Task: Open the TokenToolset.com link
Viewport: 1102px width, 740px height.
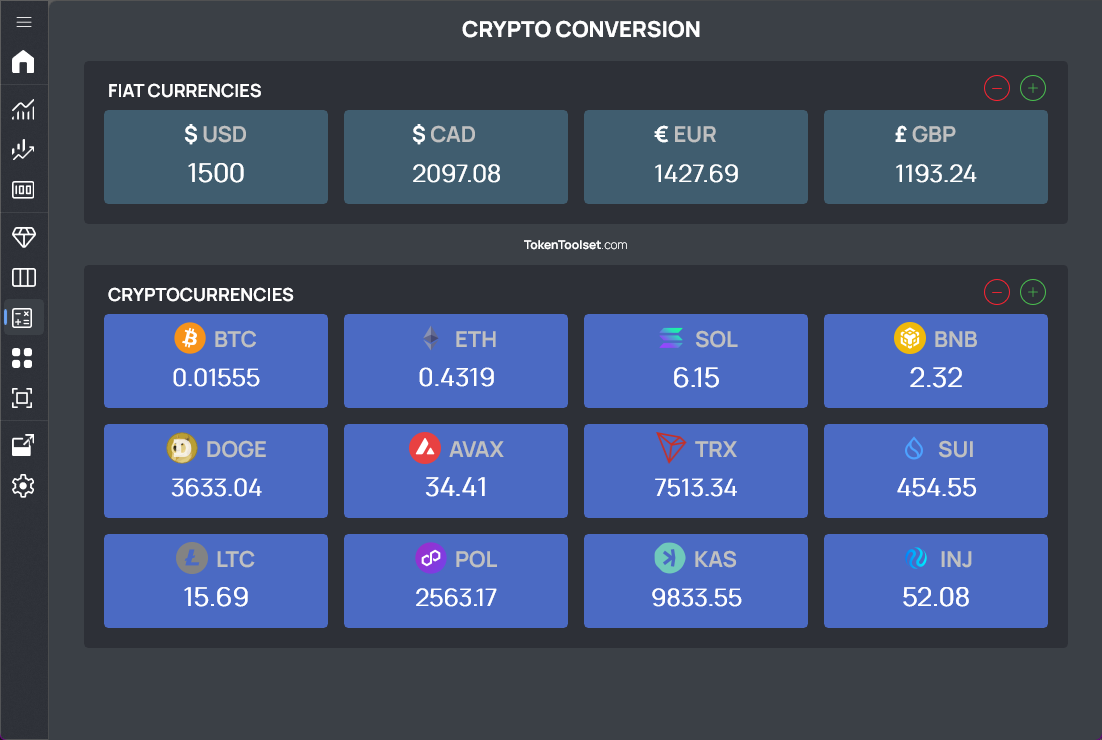Action: click(576, 245)
